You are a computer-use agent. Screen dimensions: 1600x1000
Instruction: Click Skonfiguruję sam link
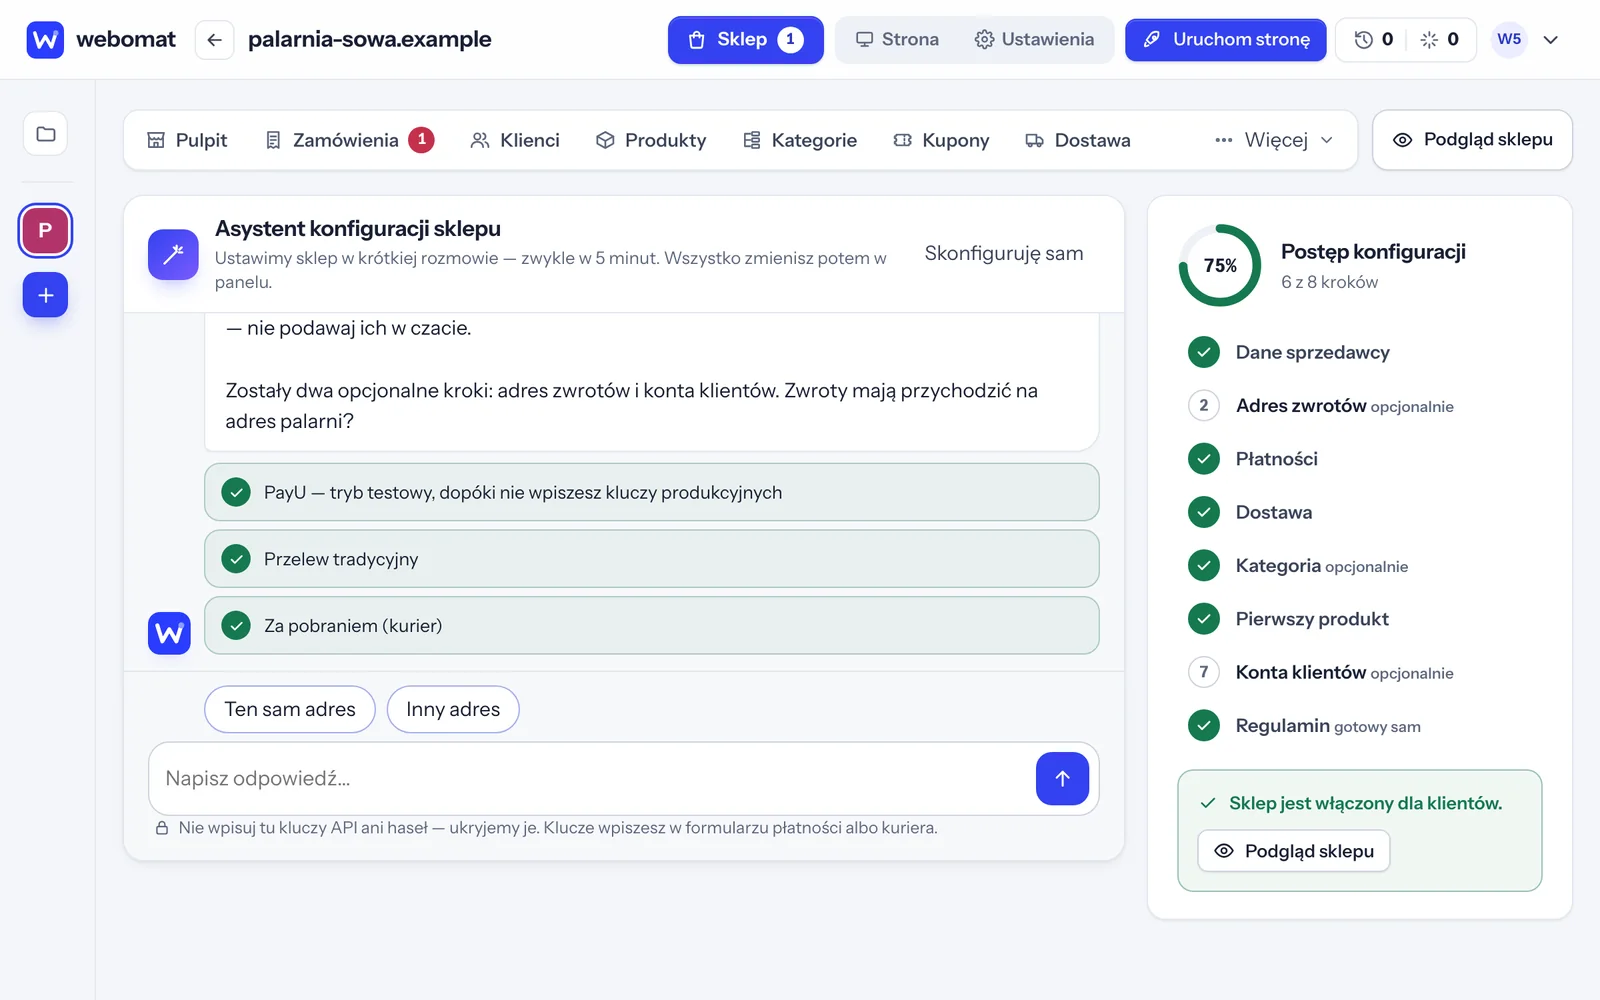pos(1004,253)
